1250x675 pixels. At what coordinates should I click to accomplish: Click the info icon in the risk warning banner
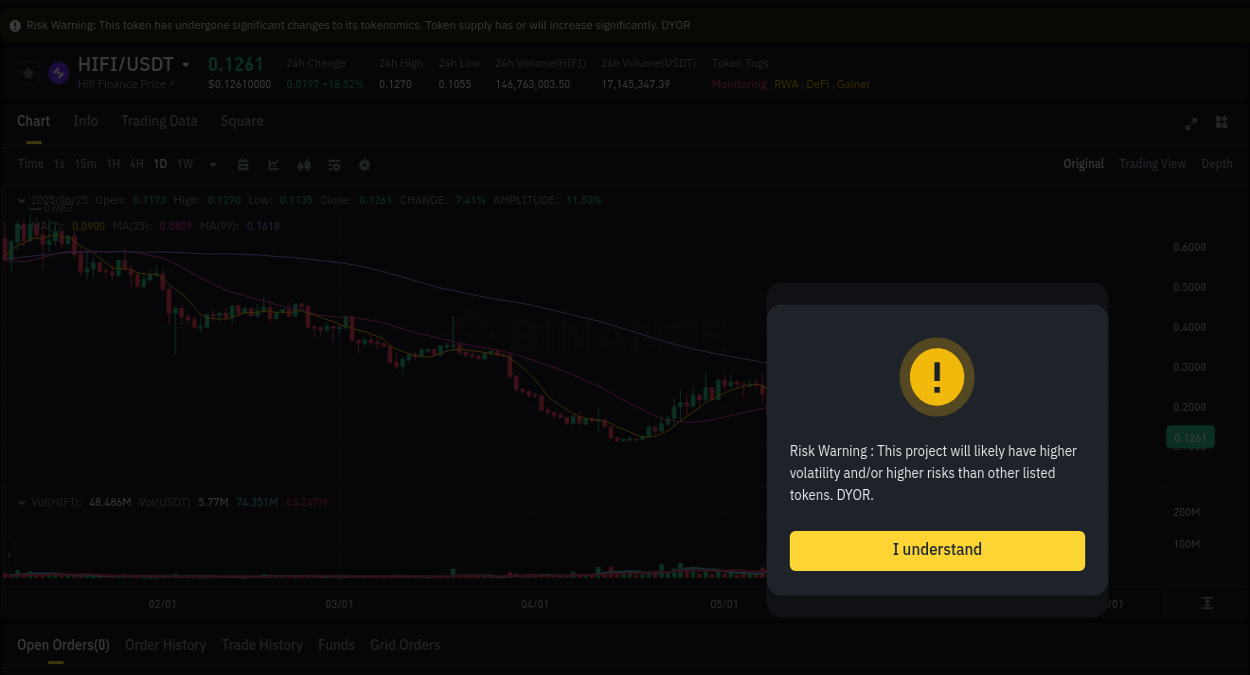click(14, 24)
